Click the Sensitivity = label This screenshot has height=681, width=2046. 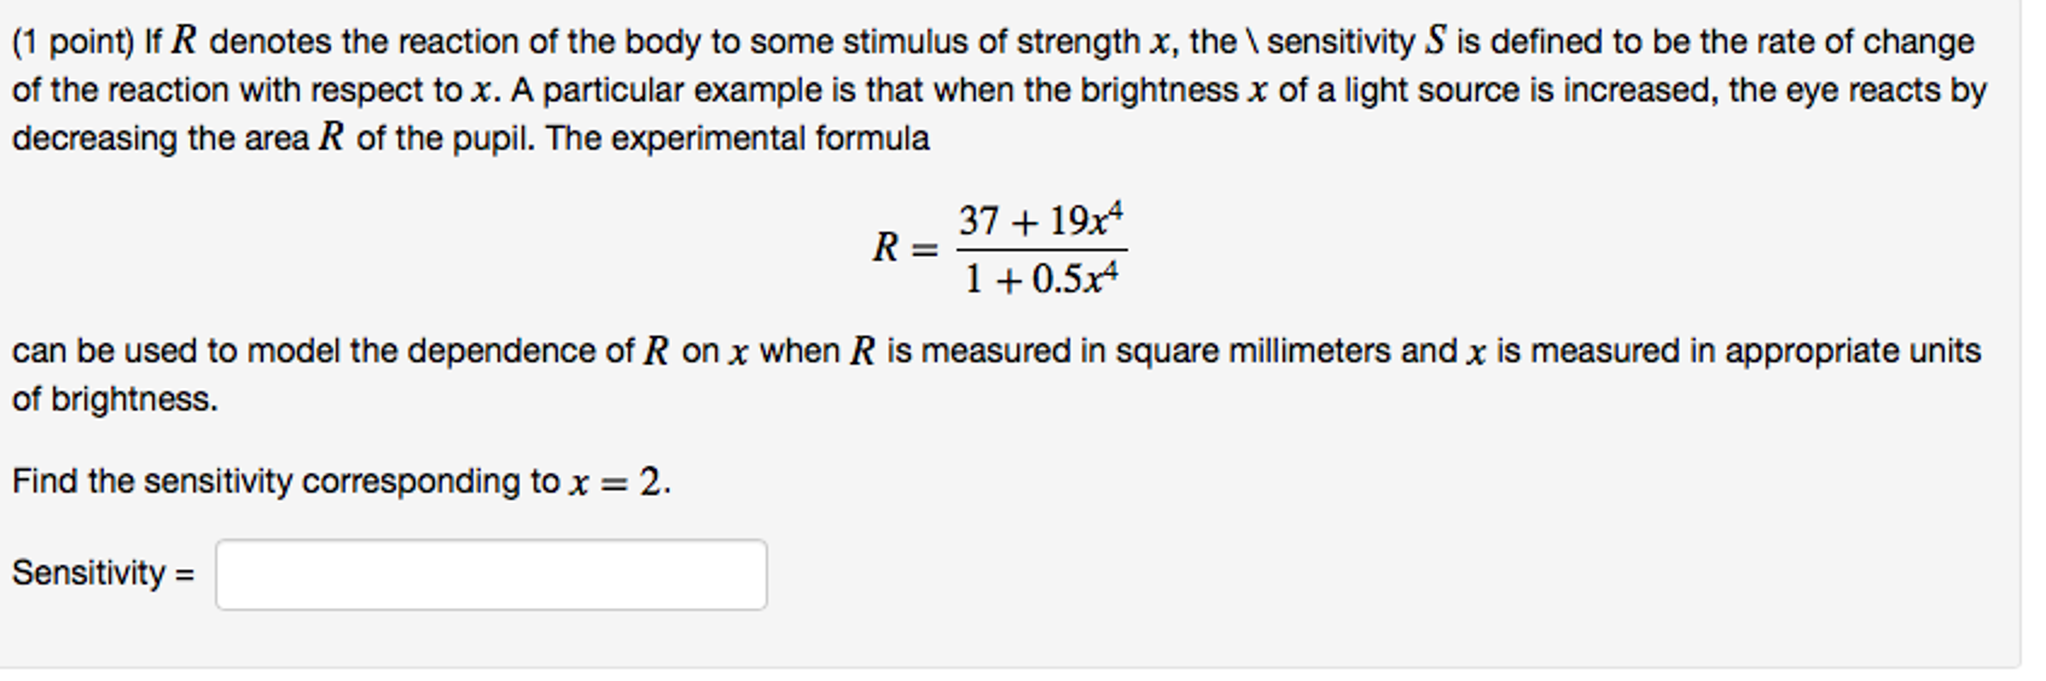[100, 575]
